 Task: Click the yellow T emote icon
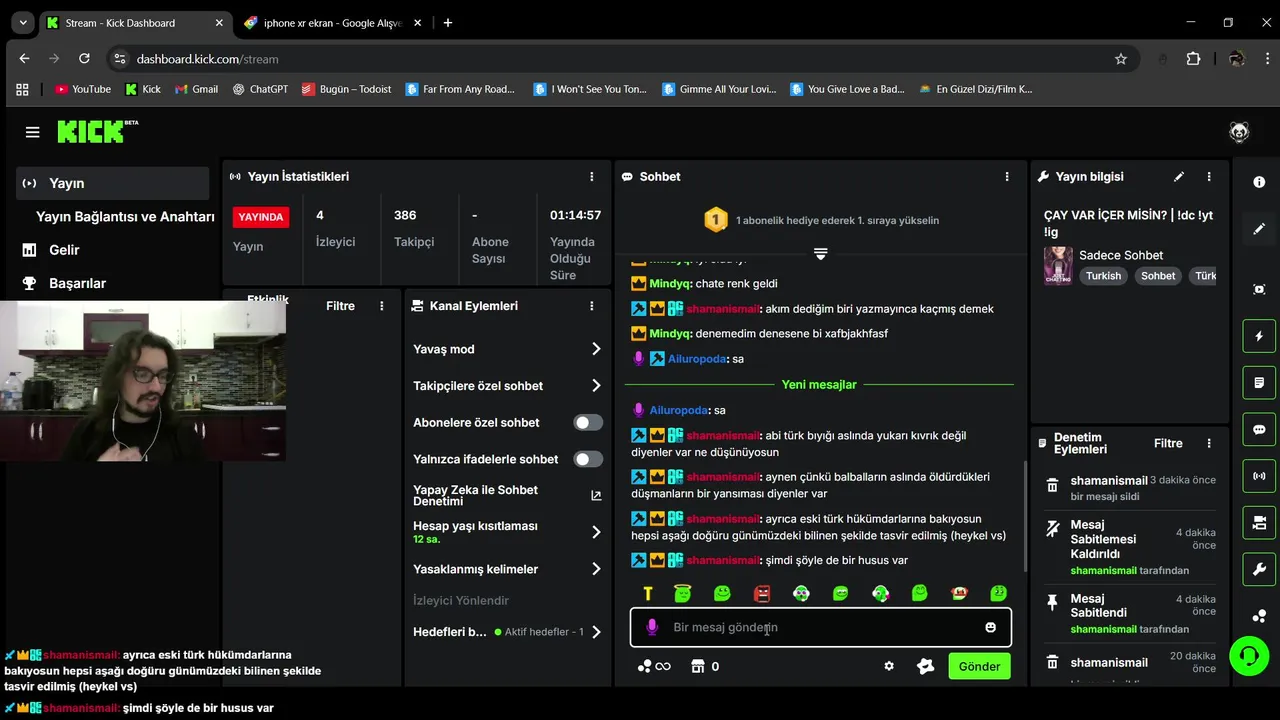647,593
